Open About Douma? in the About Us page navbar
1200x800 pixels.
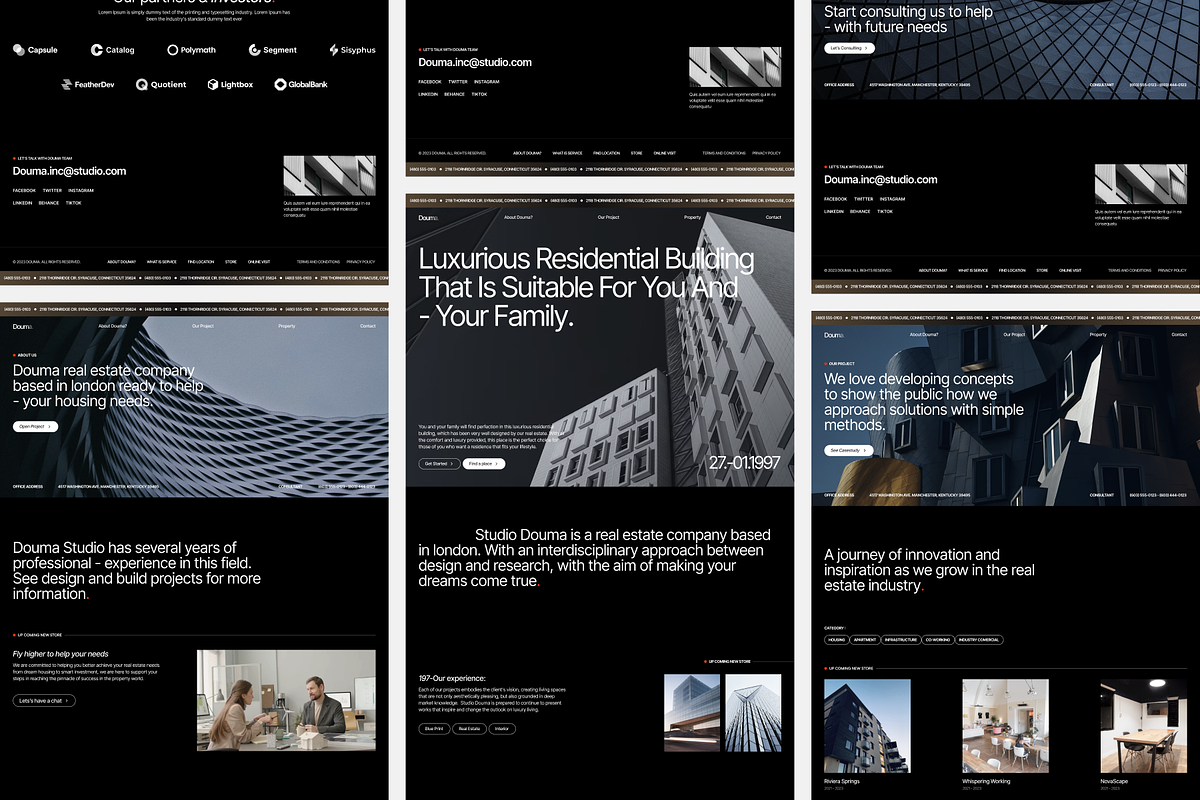(112, 326)
